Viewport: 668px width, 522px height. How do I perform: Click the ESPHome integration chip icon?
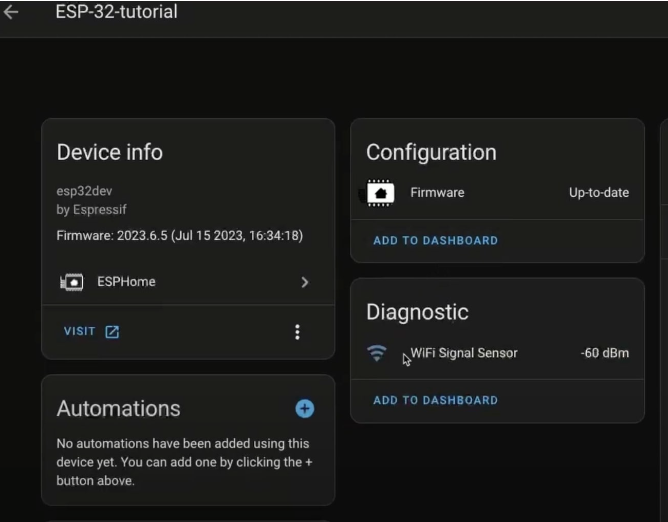pos(72,282)
